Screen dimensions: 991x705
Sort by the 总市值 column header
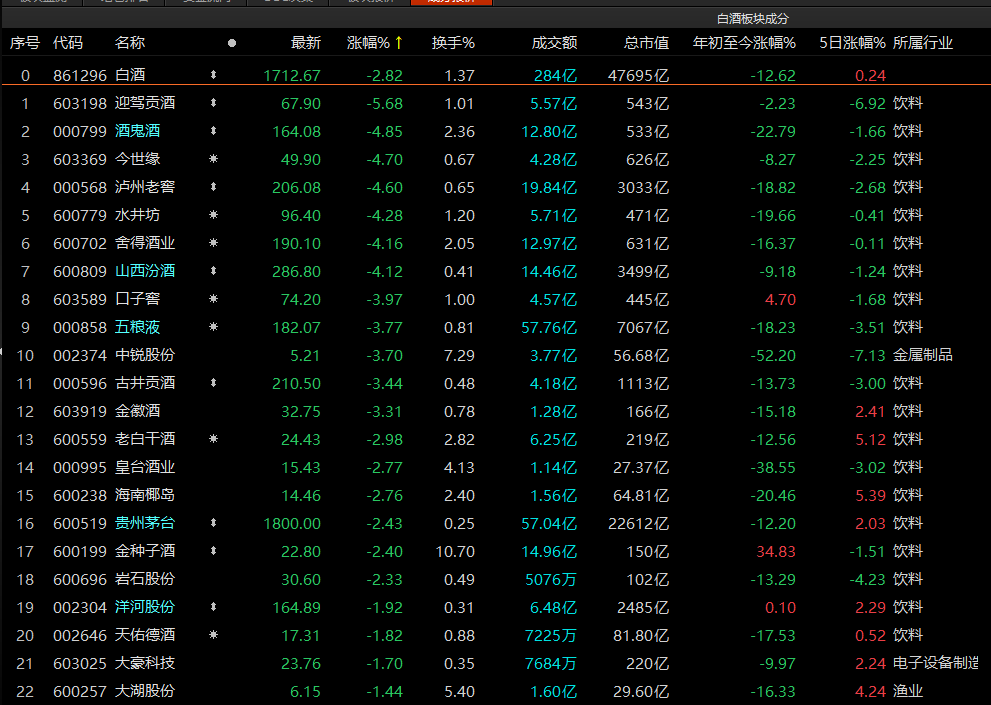pyautogui.click(x=647, y=43)
